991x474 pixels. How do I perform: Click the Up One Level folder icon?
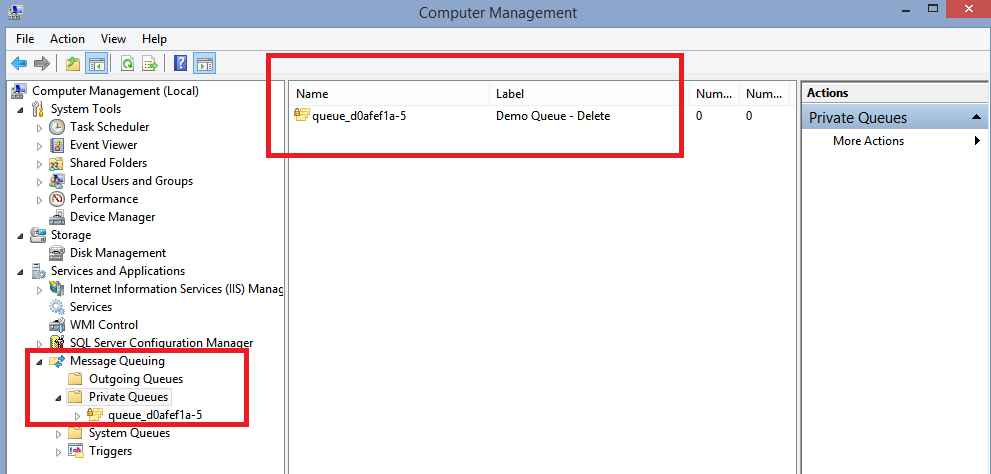(72, 64)
